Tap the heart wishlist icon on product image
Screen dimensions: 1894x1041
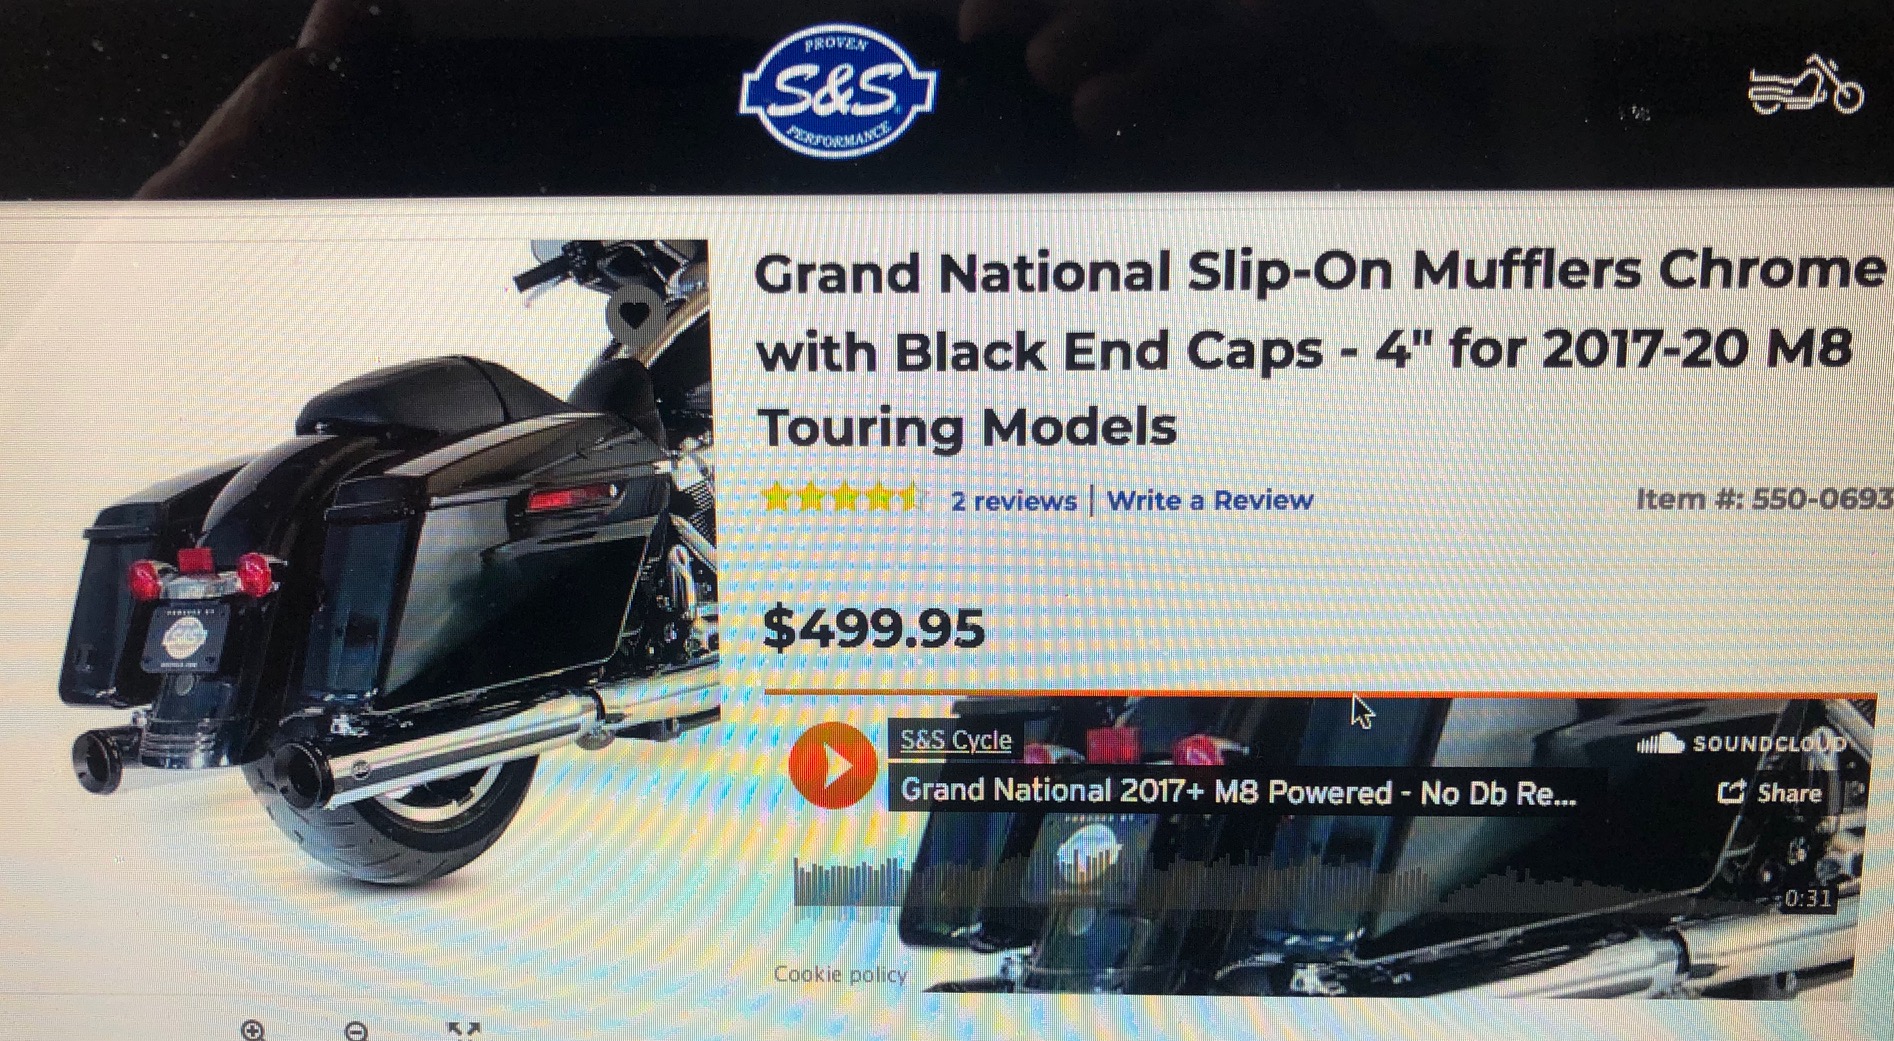[635, 315]
